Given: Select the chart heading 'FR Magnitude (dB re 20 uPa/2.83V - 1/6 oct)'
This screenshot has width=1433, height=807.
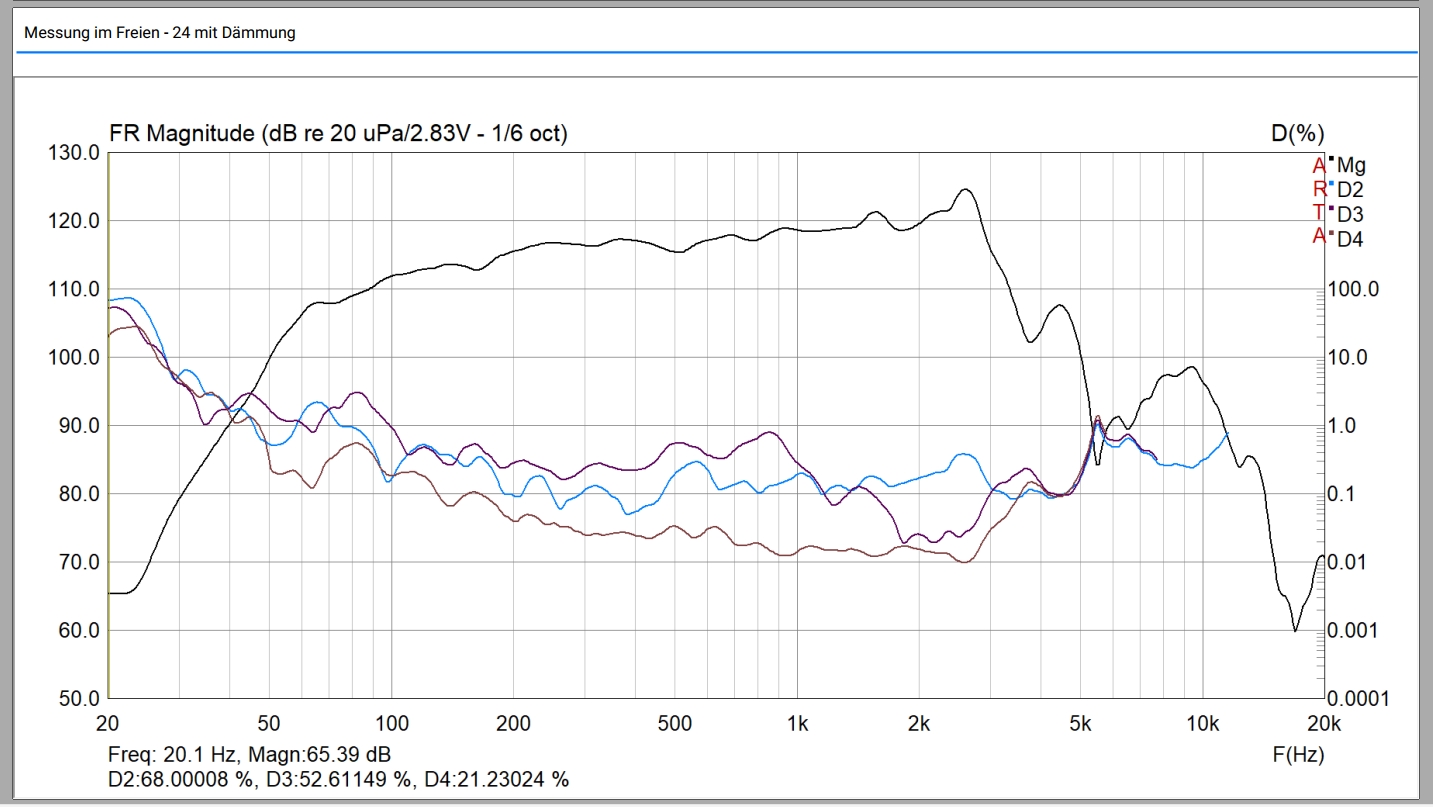Looking at the screenshot, I should 338,133.
